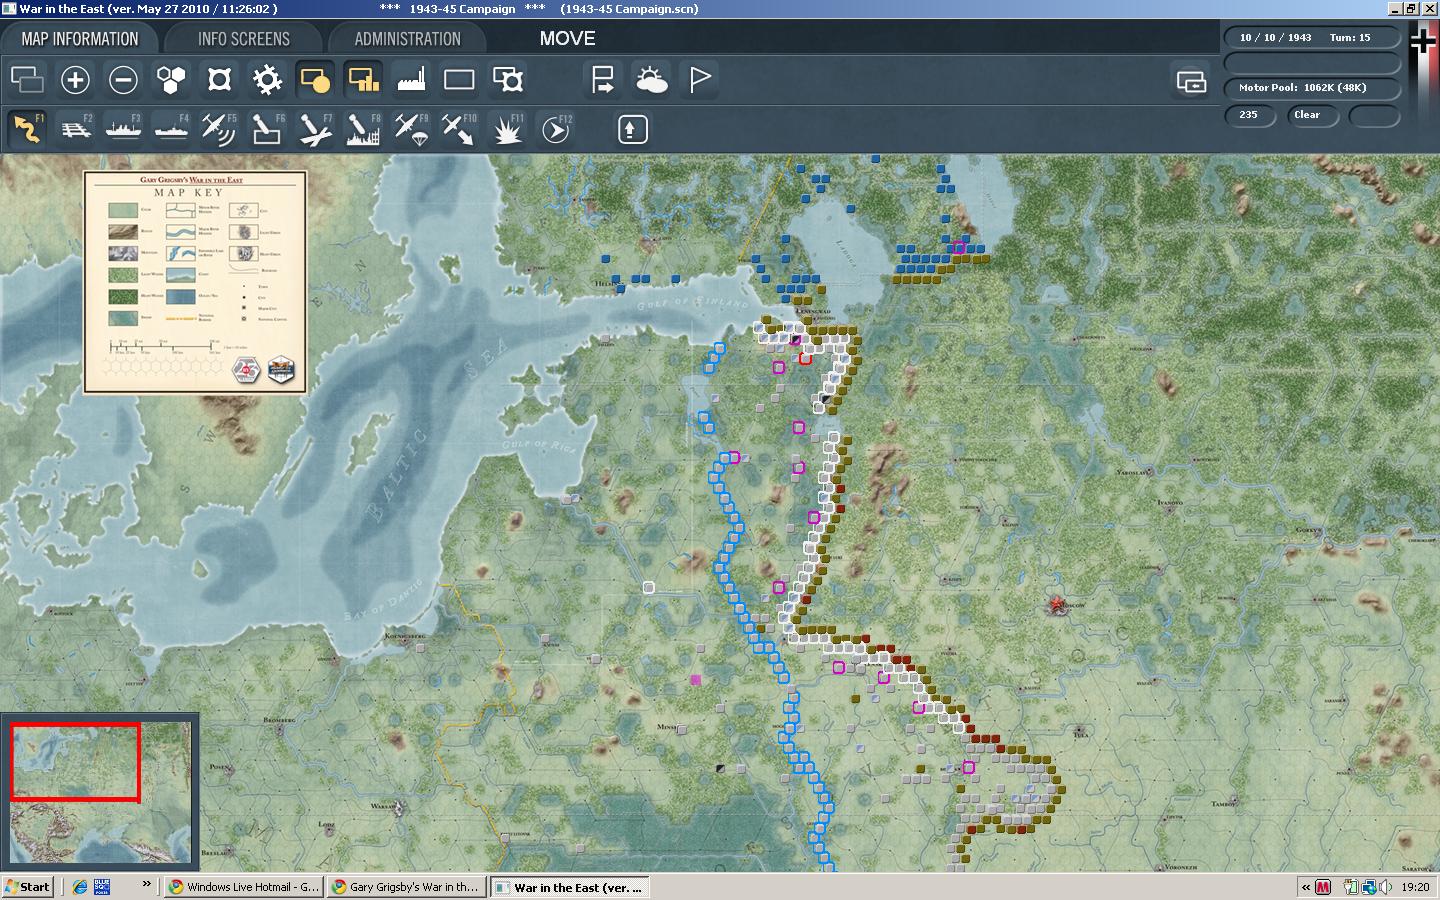This screenshot has width=1440, height=900.
Task: Switch to the Info Screens tab
Action: tap(243, 39)
